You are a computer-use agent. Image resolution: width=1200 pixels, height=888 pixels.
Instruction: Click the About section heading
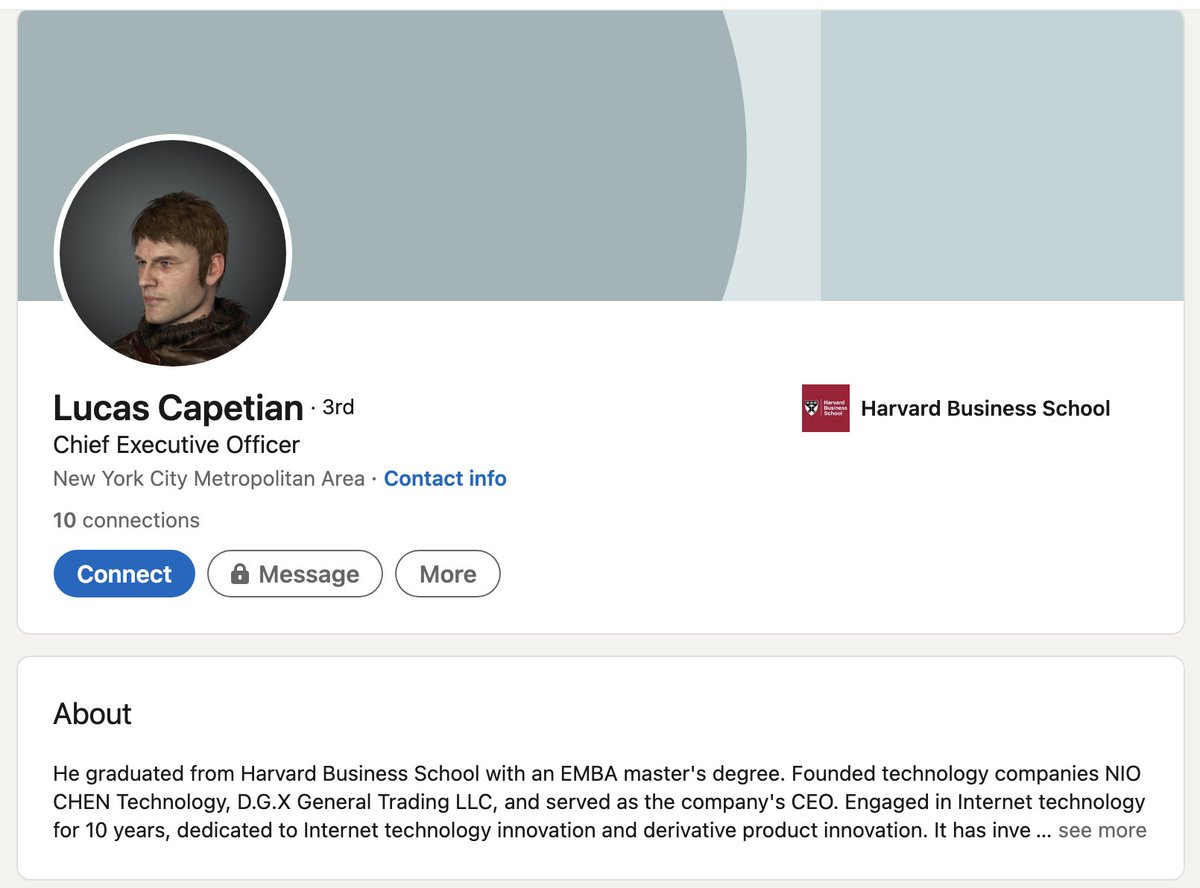coord(92,714)
